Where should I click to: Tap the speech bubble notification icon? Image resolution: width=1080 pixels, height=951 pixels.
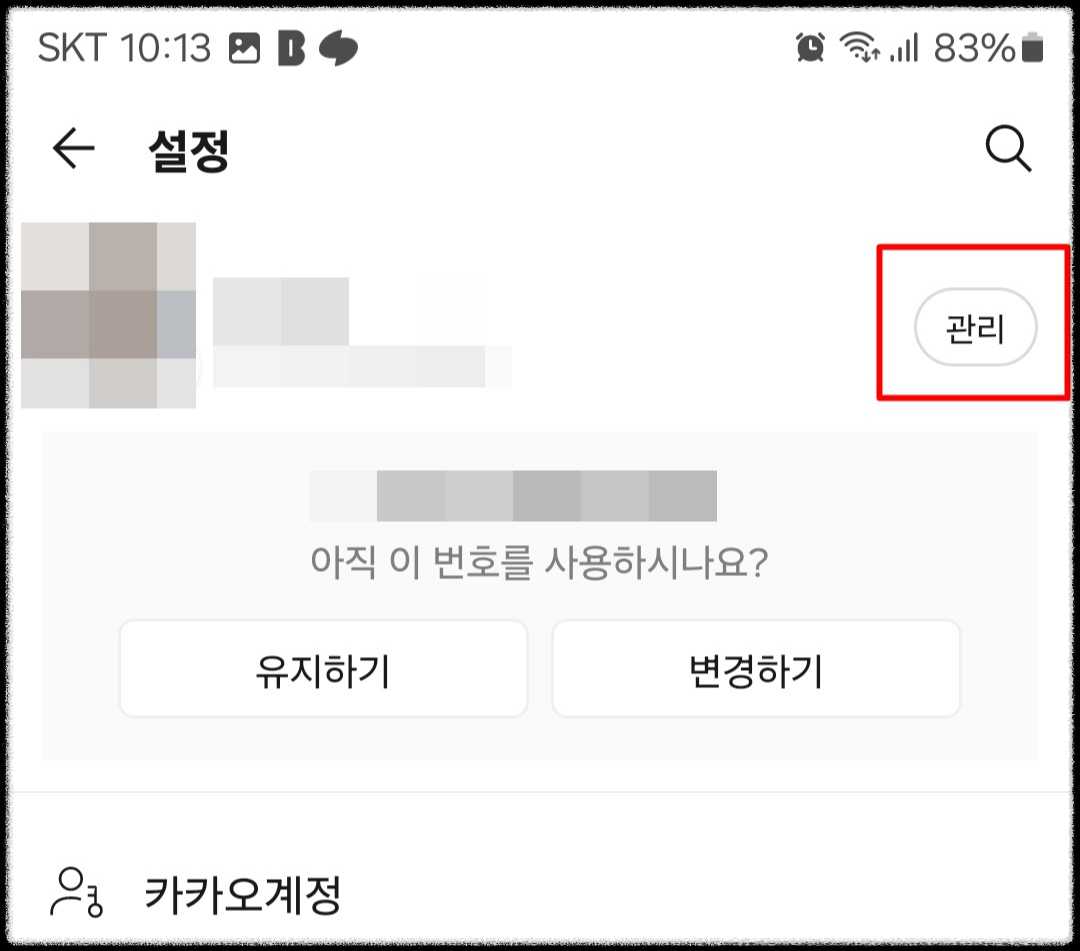338,48
